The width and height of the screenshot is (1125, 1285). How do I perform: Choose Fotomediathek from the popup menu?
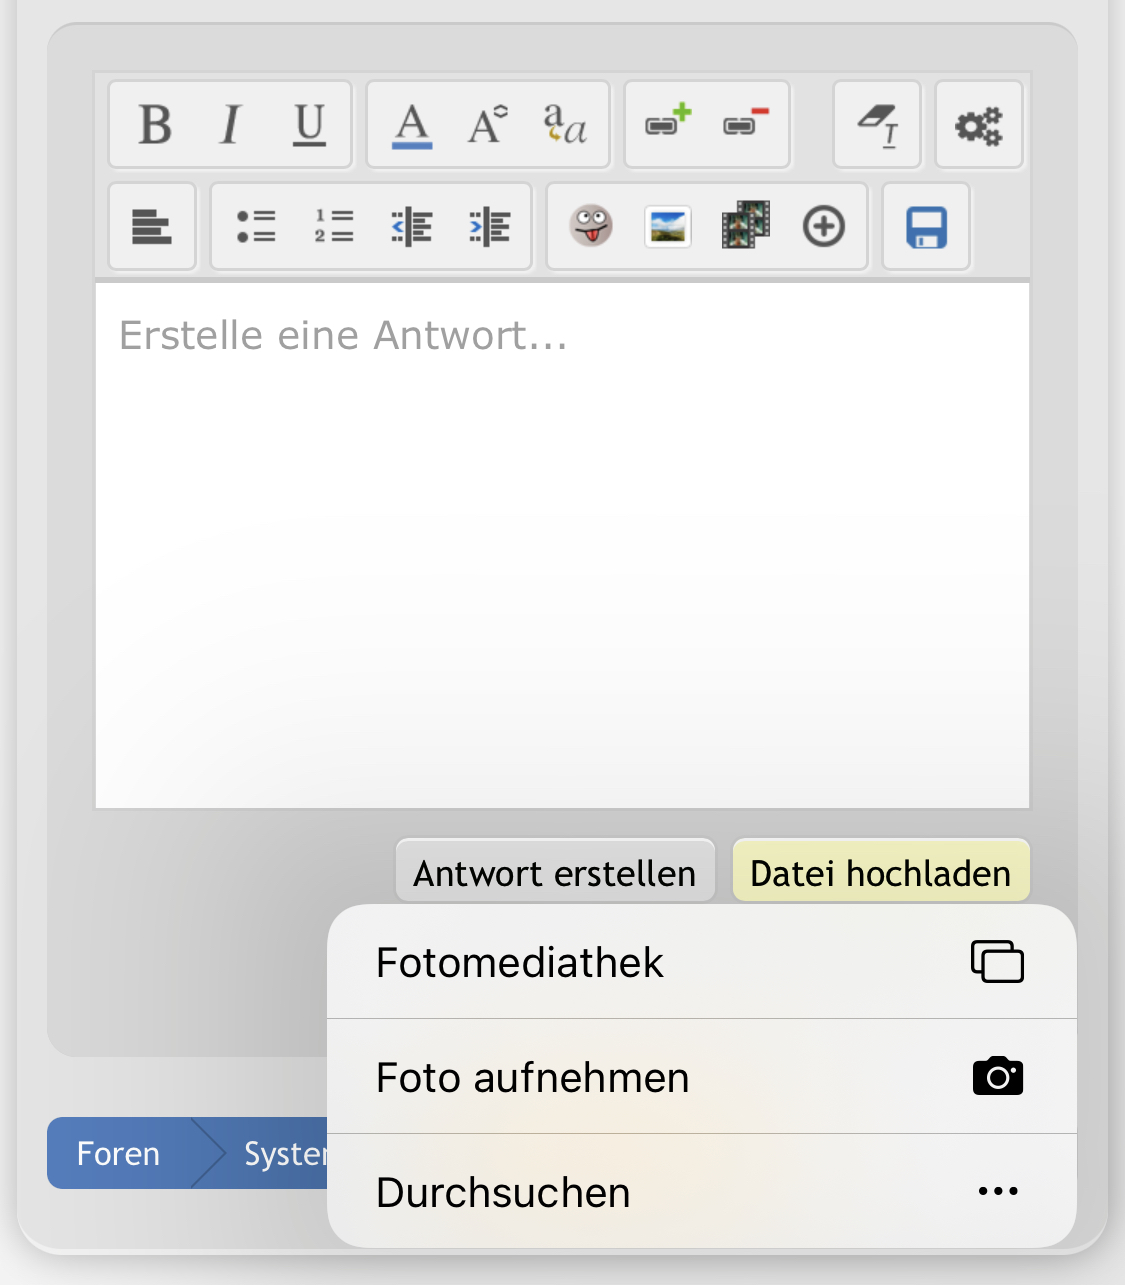click(702, 962)
